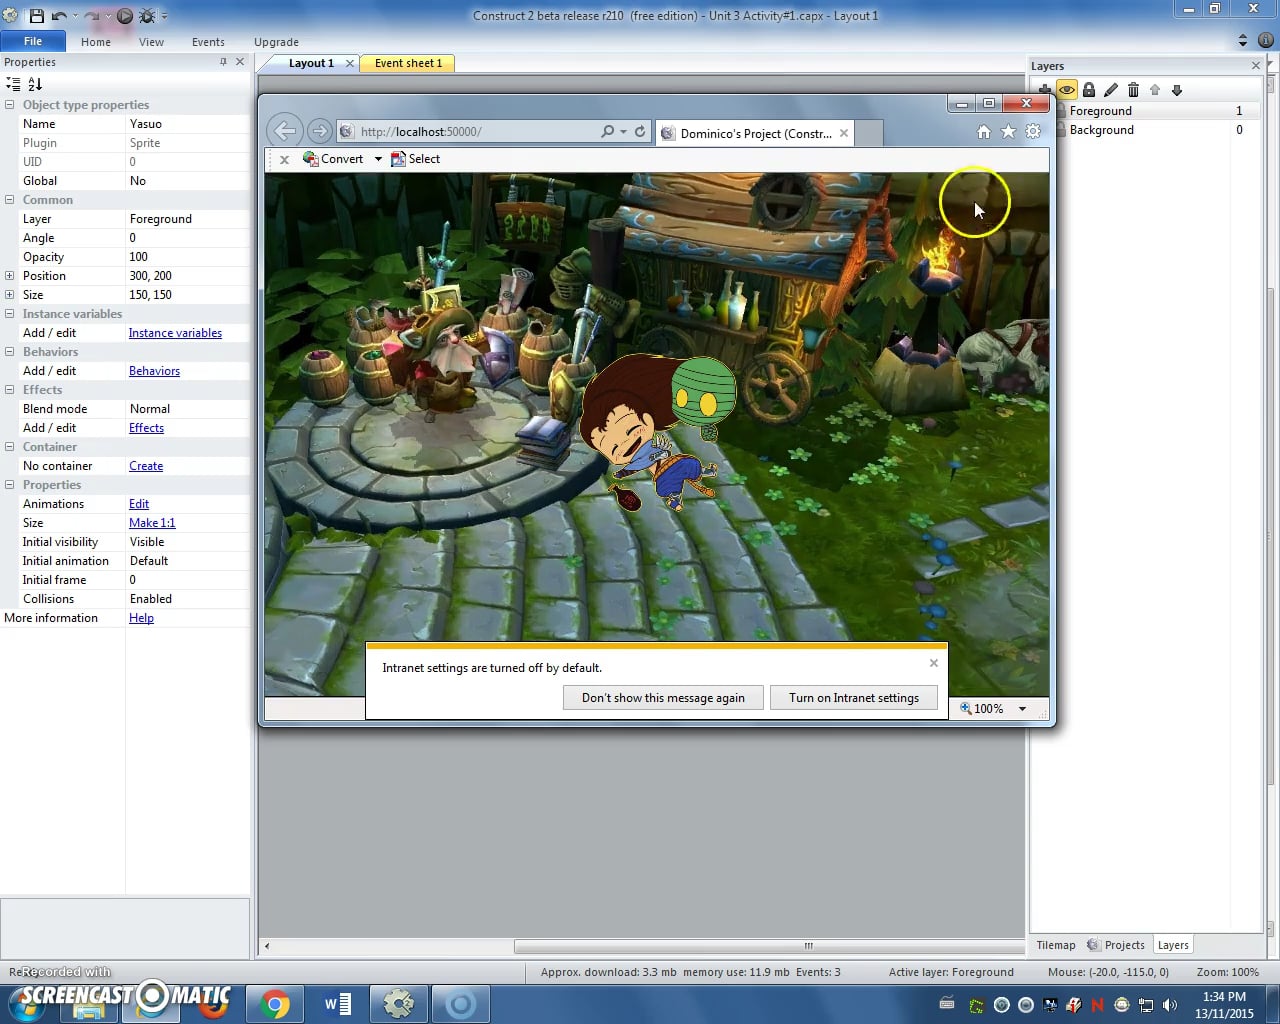Refresh the localhost page in the browser

[x=640, y=131]
